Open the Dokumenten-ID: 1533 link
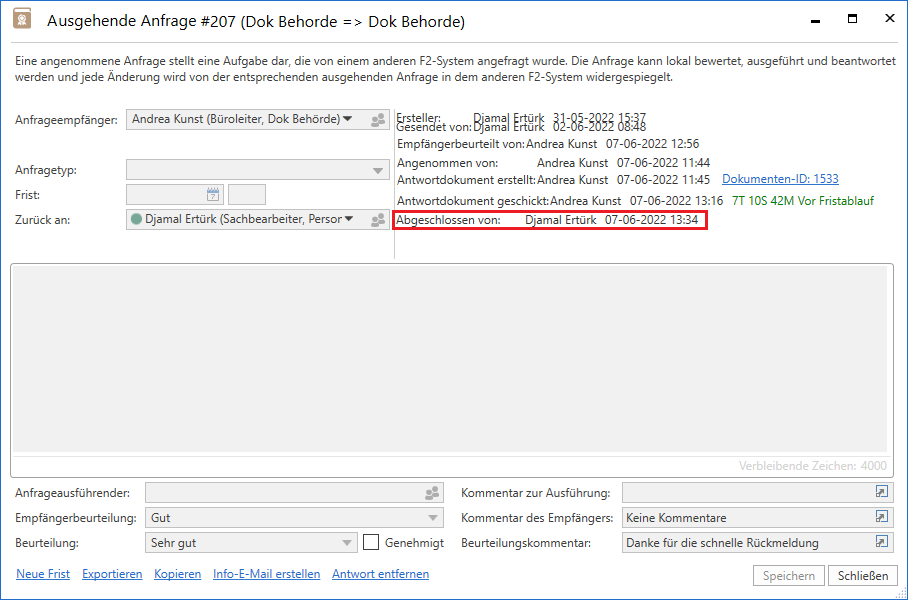 coord(780,180)
